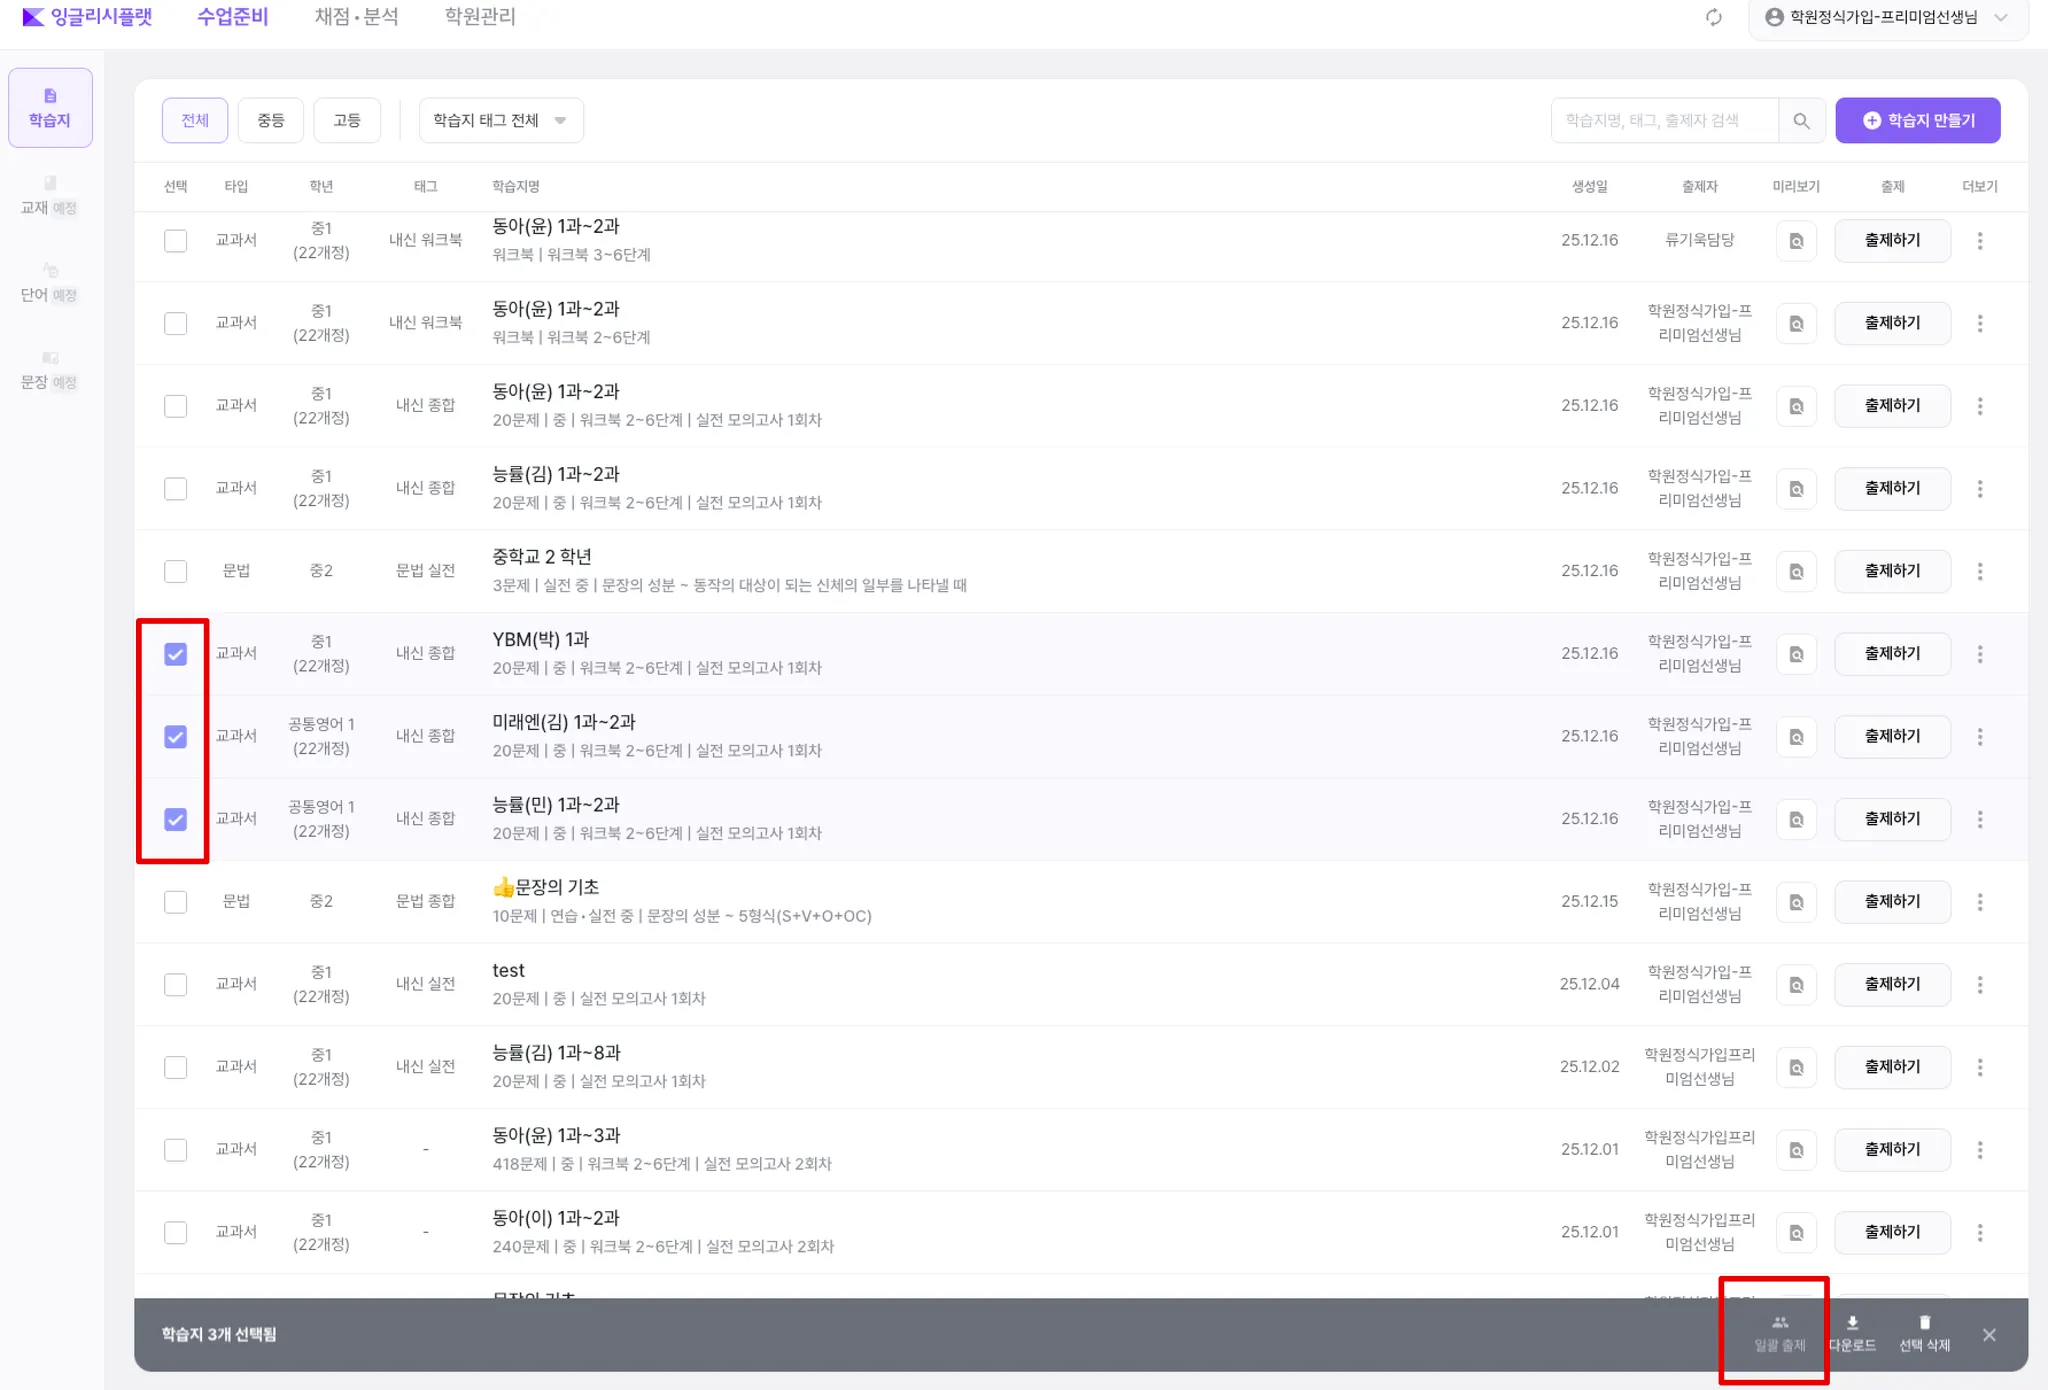The image size is (2048, 1390).
Task: Click the search magnifier icon
Action: [1801, 121]
